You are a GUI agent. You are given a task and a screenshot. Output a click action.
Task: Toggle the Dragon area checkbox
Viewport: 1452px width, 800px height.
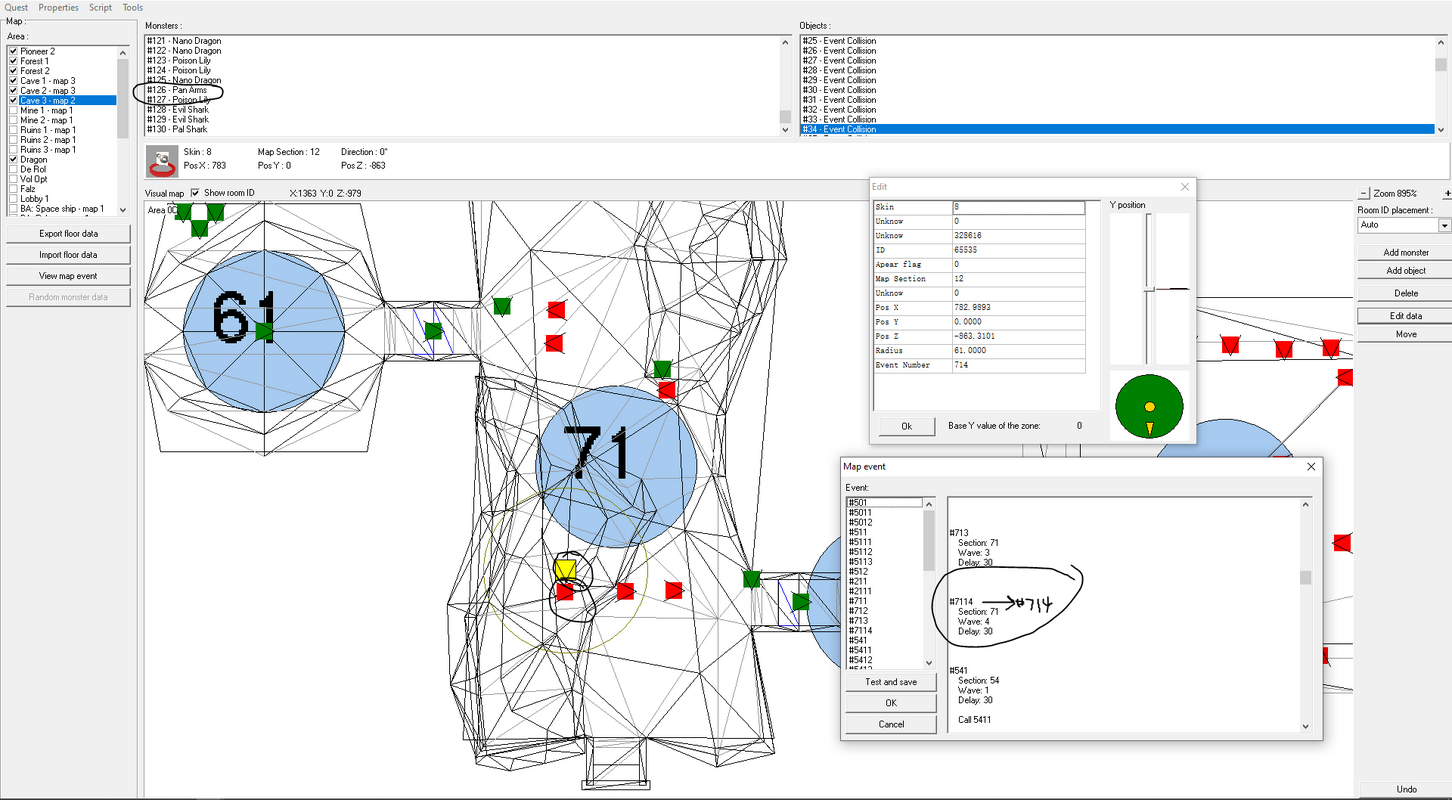[x=13, y=159]
